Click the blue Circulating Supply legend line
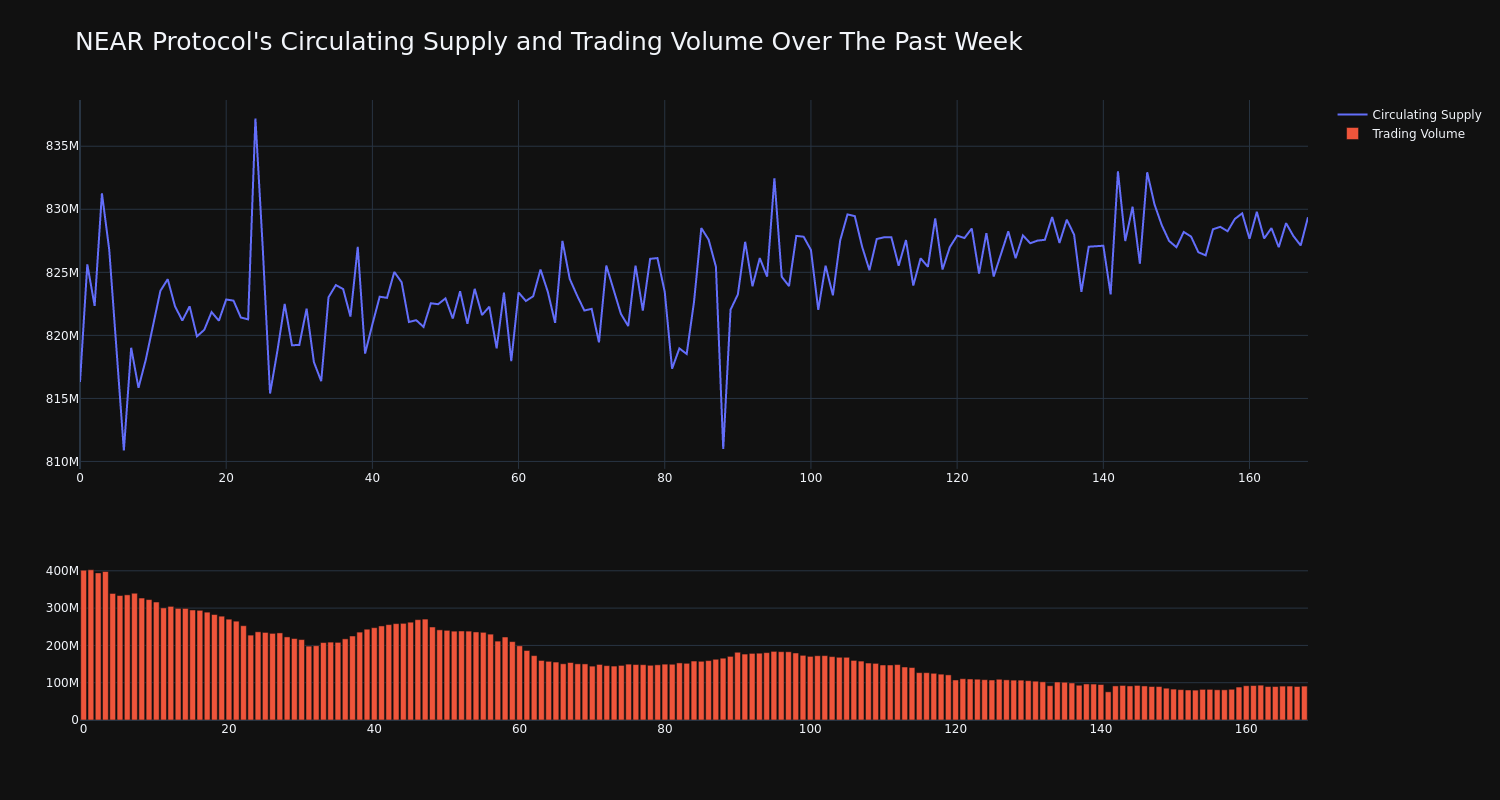Image resolution: width=1500 pixels, height=800 pixels. [x=1352, y=115]
